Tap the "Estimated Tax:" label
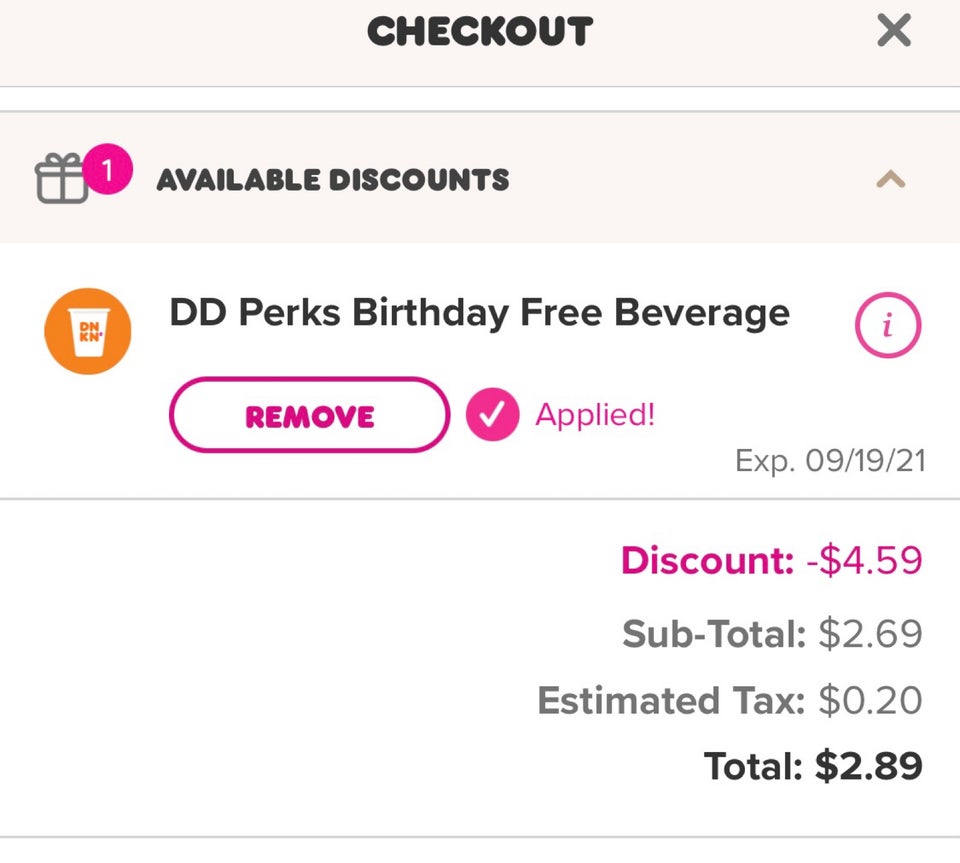This screenshot has width=960, height=863. [x=670, y=700]
